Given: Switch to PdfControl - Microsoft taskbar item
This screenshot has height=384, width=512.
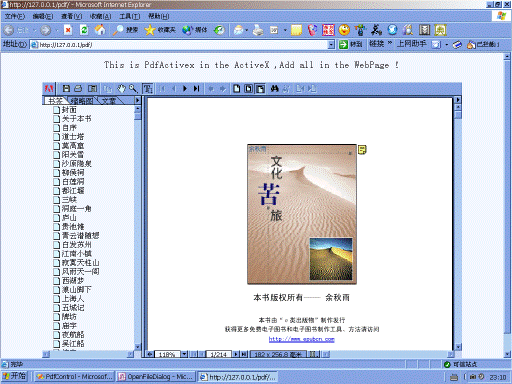Looking at the screenshot, I should (x=75, y=377).
